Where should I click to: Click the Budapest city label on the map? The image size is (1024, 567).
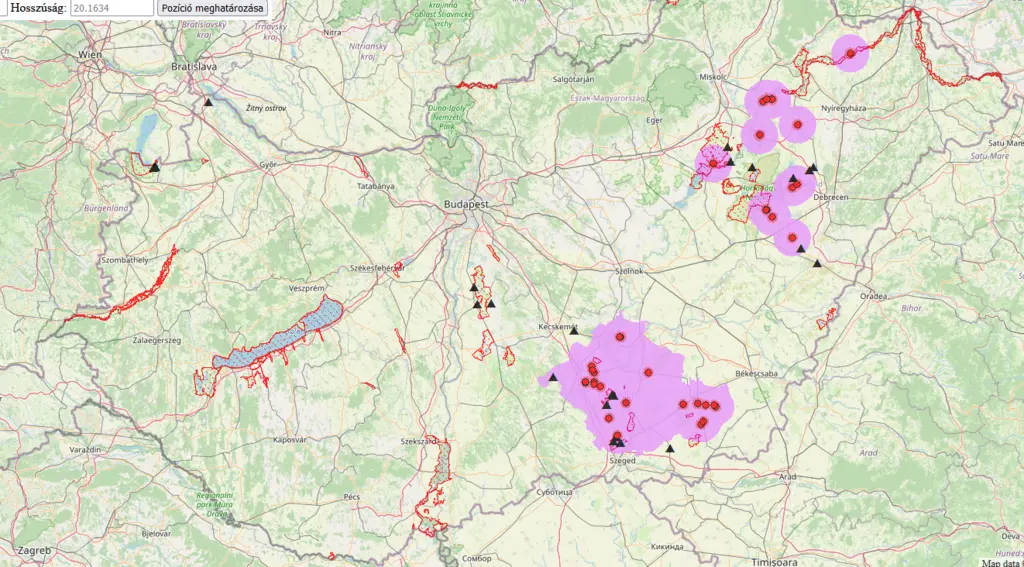466,204
